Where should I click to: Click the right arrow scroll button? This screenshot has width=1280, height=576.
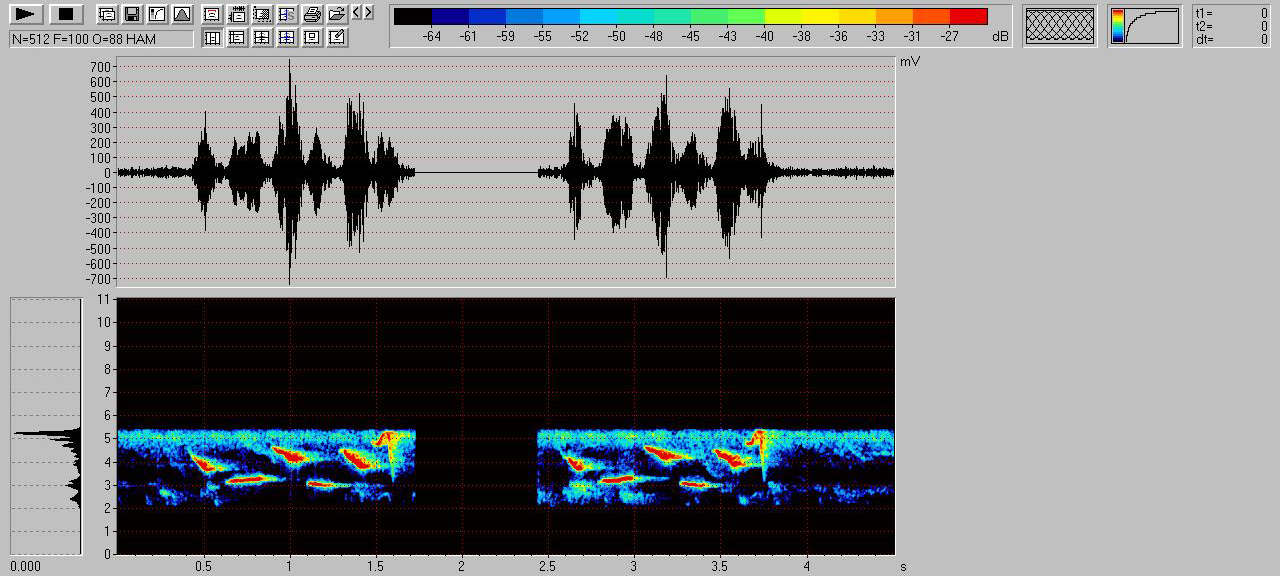pos(368,13)
